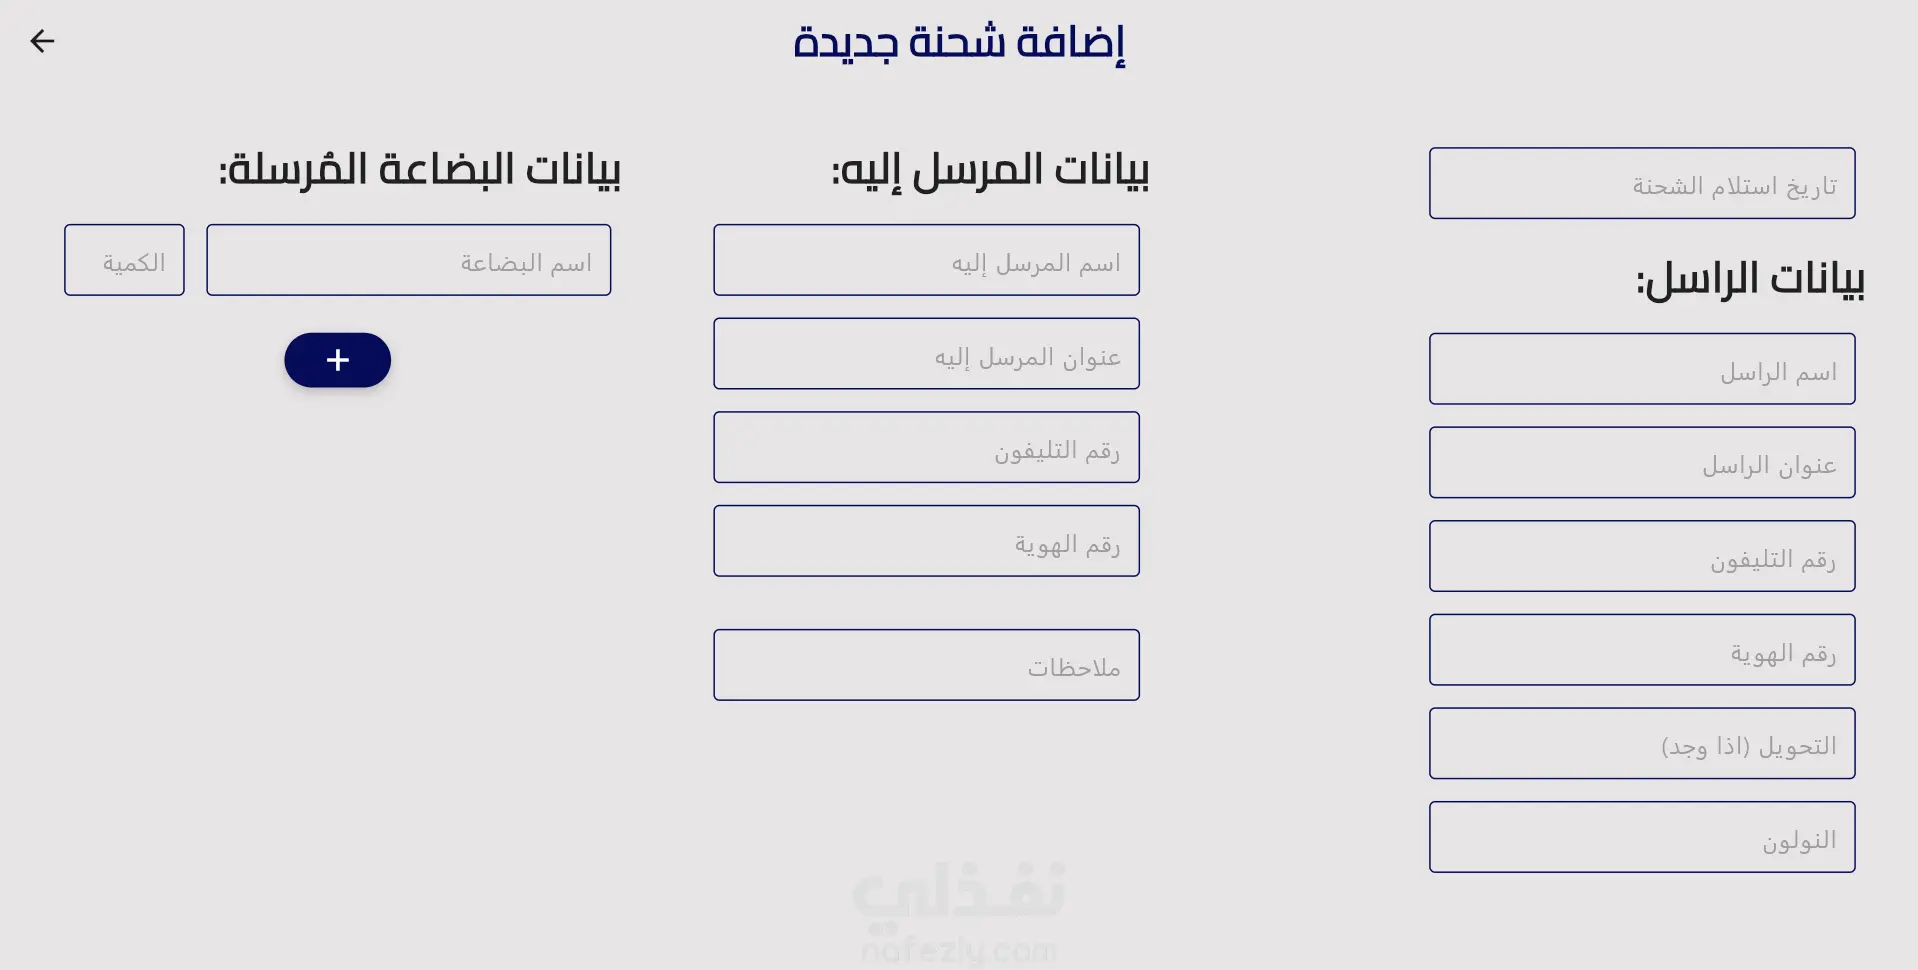
Task: Focus the shipment receipt date field (تاريخ استلام الشحنة)
Action: pyautogui.click(x=1642, y=183)
